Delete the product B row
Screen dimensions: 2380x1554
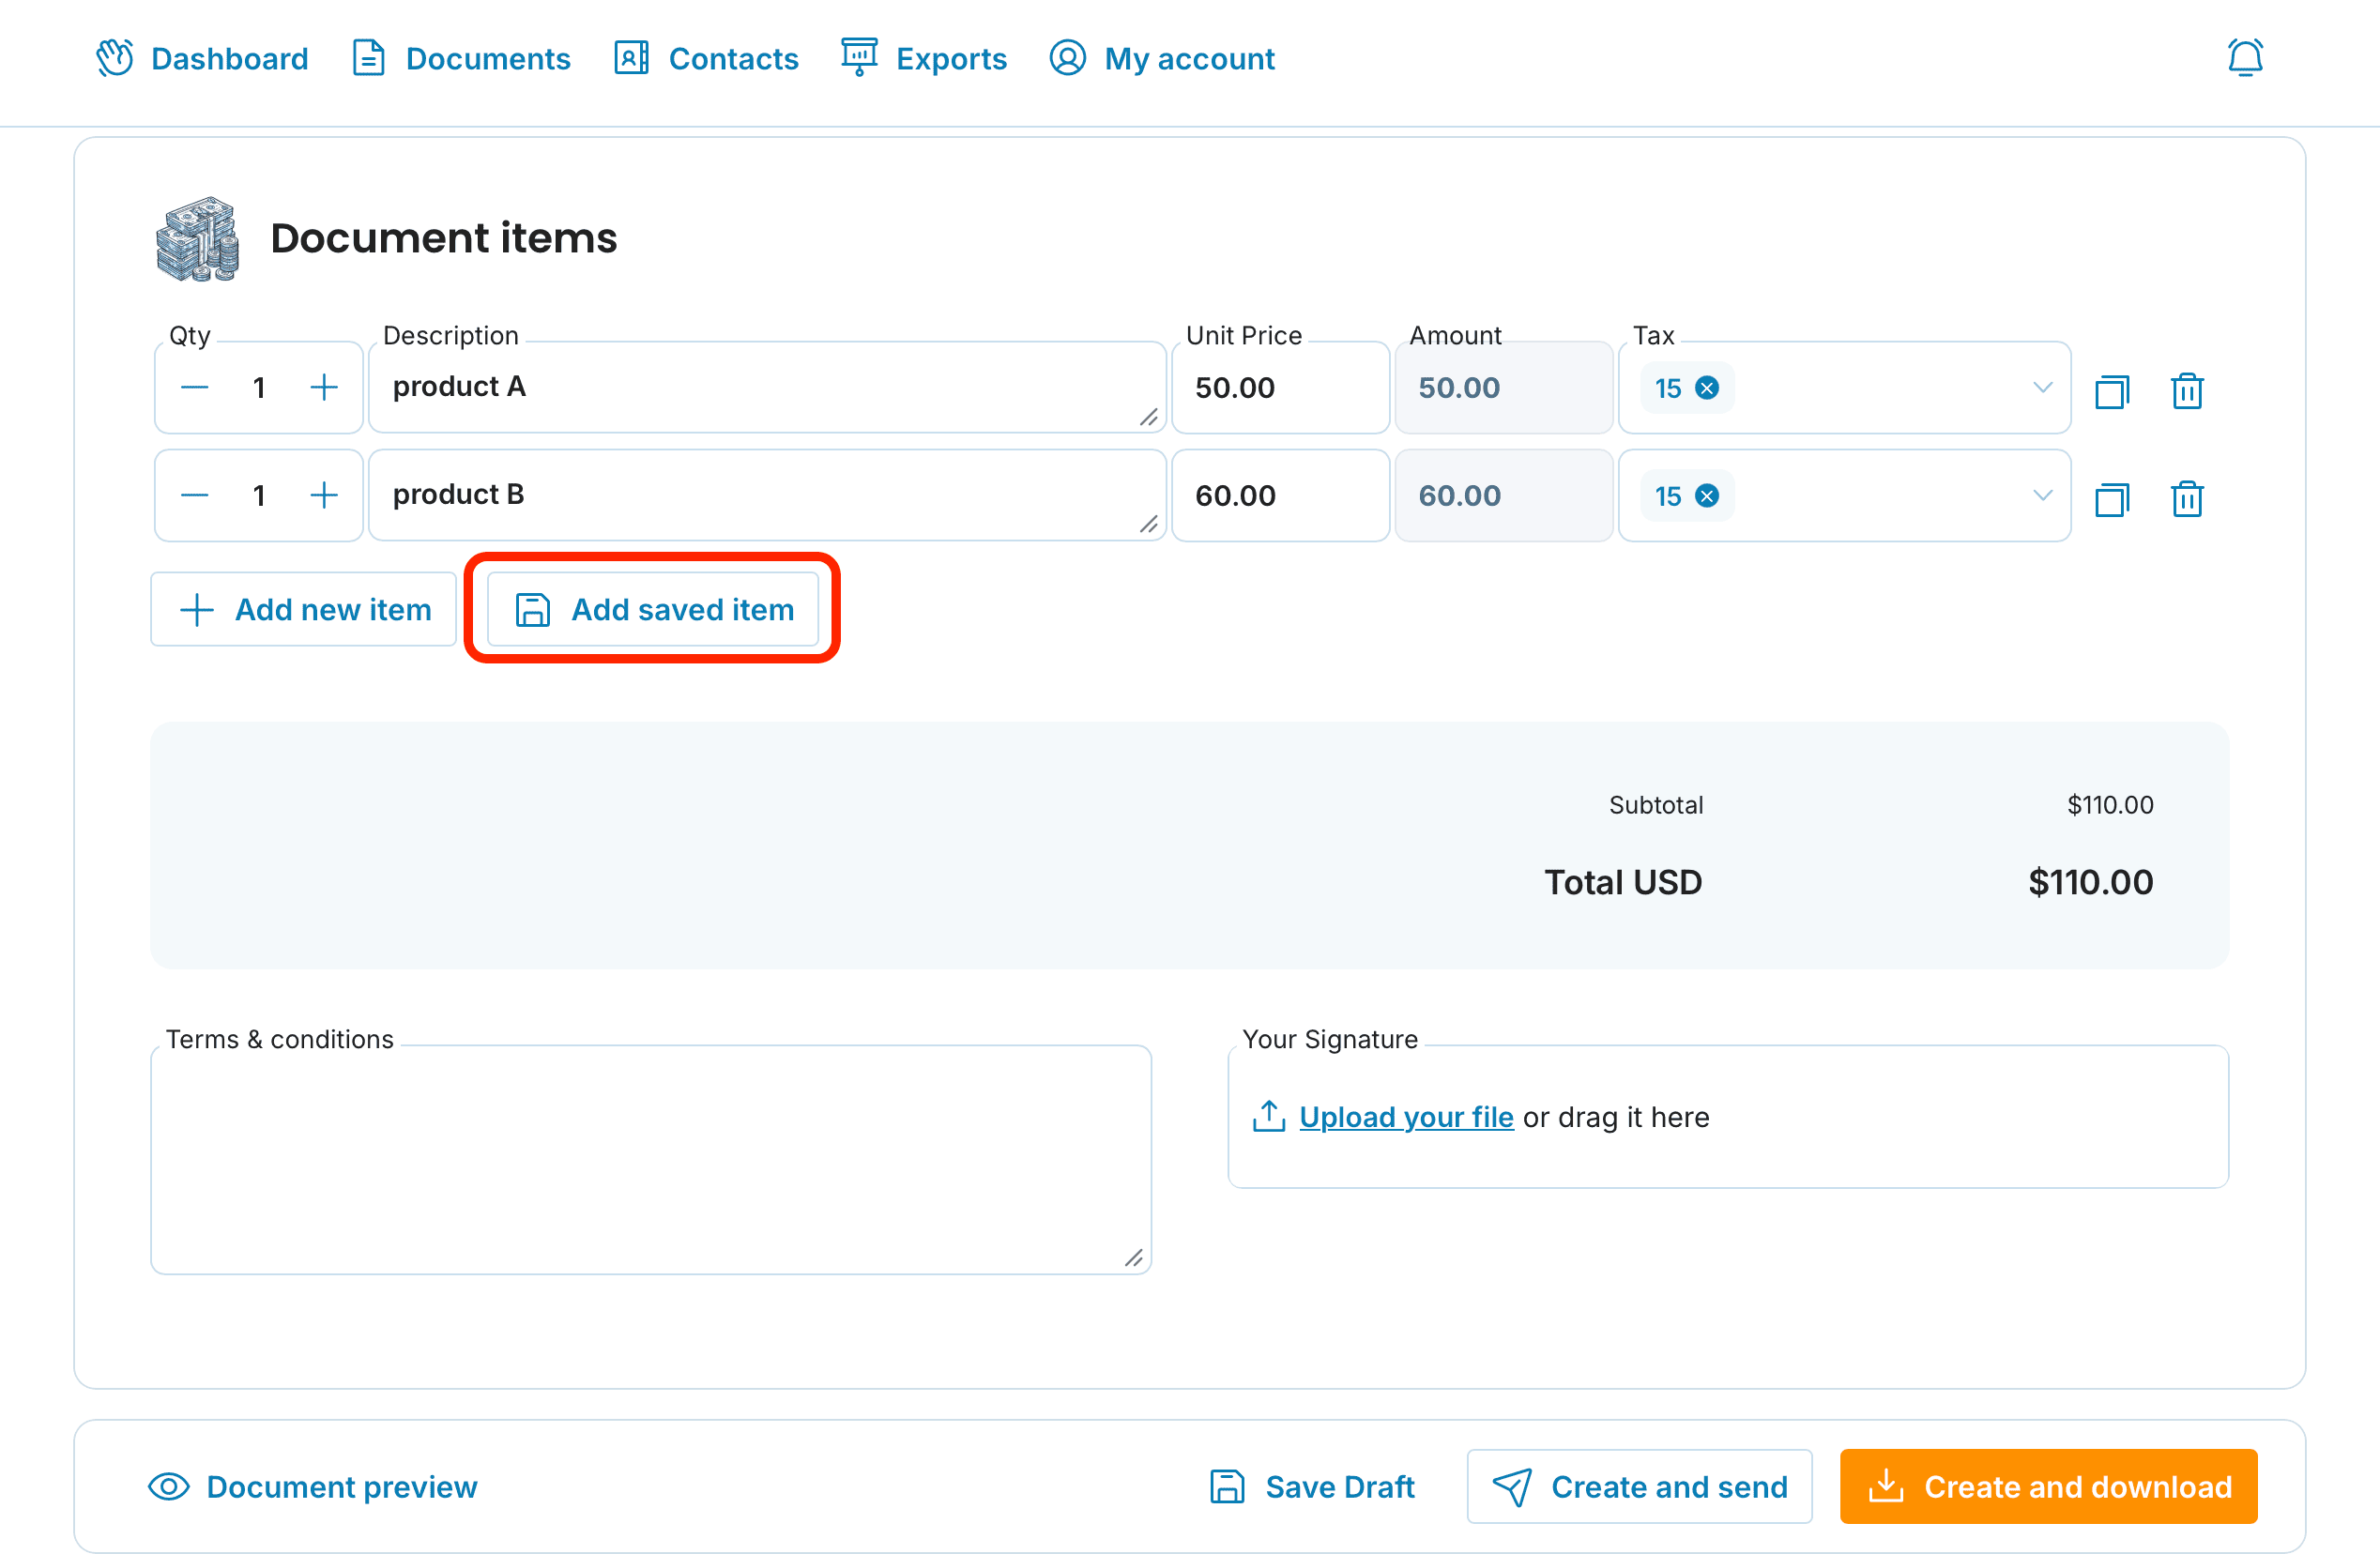click(x=2187, y=498)
